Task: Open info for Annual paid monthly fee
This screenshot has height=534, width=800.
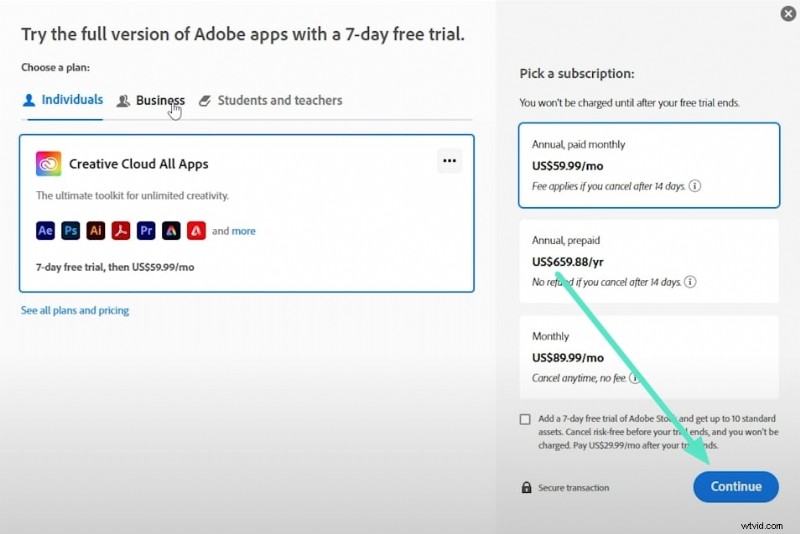Action: point(694,186)
